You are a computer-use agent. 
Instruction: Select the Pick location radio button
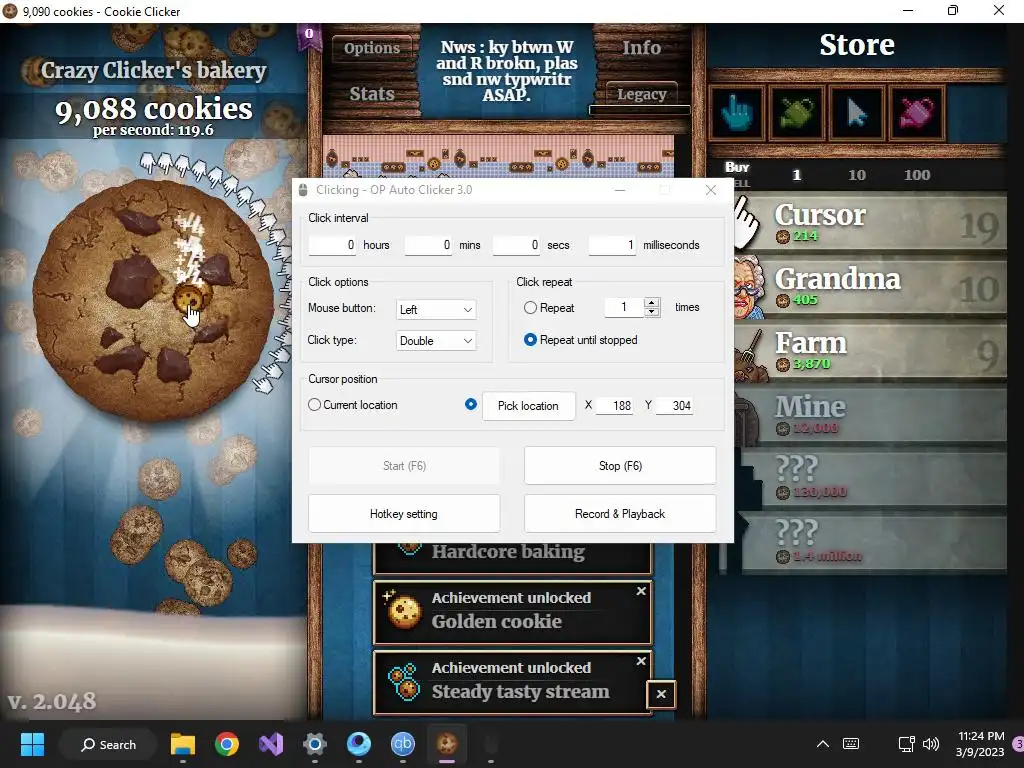point(470,404)
